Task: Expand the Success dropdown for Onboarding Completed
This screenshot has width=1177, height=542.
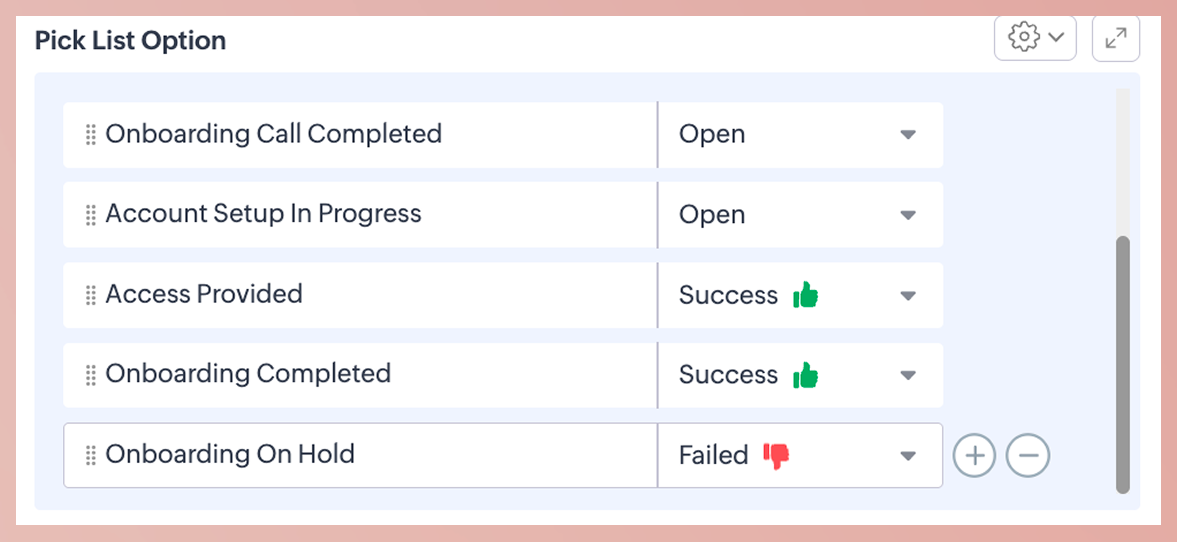Action: coord(907,375)
